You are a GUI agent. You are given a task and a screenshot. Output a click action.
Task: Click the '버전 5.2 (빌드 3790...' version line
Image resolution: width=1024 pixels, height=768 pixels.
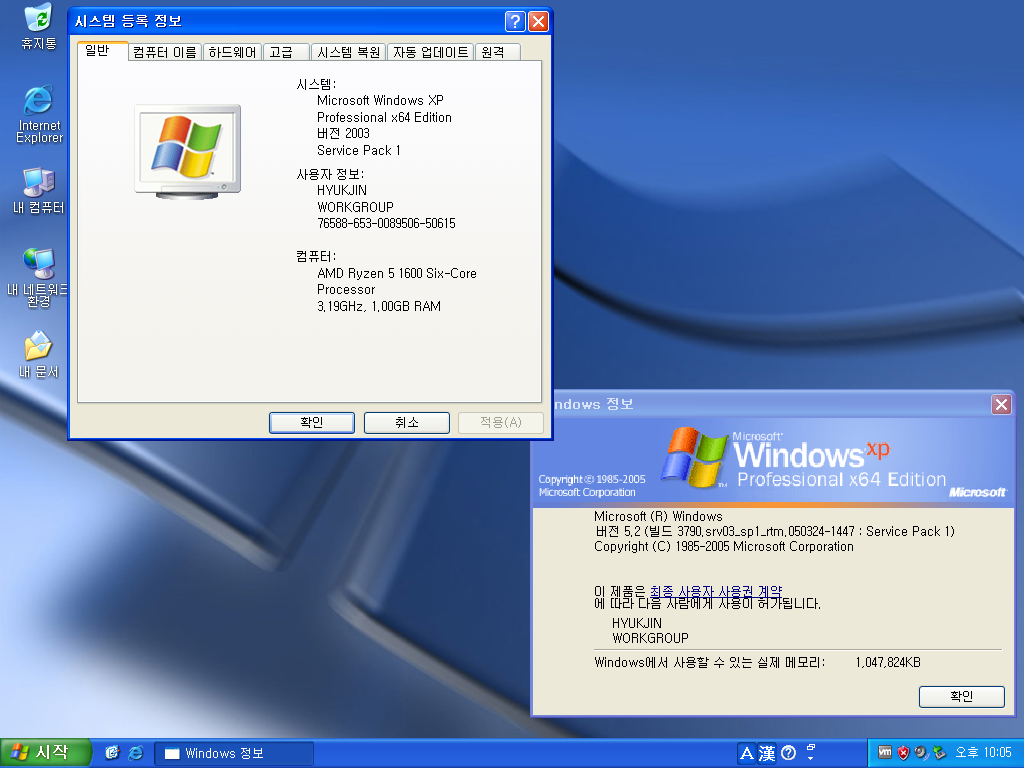(774, 531)
